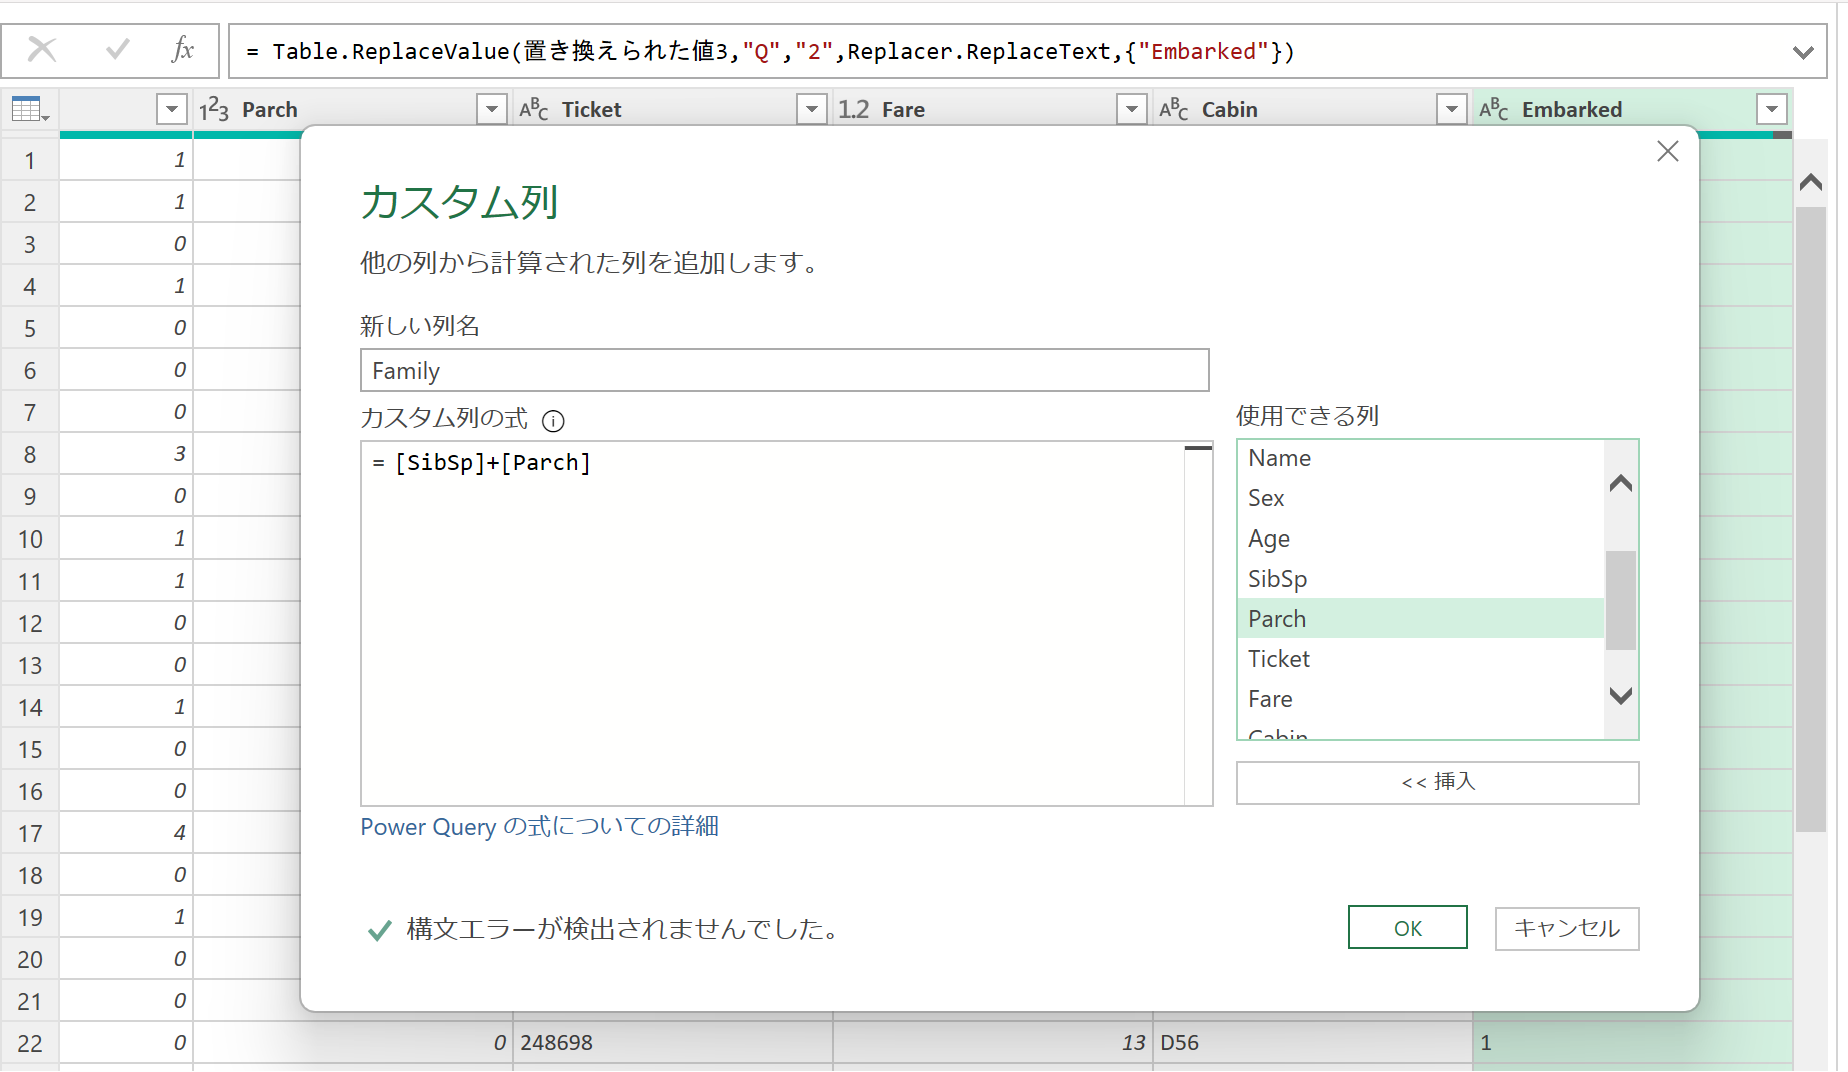
Task: Cancel the formula bar edit (X icon)
Action: [x=42, y=49]
